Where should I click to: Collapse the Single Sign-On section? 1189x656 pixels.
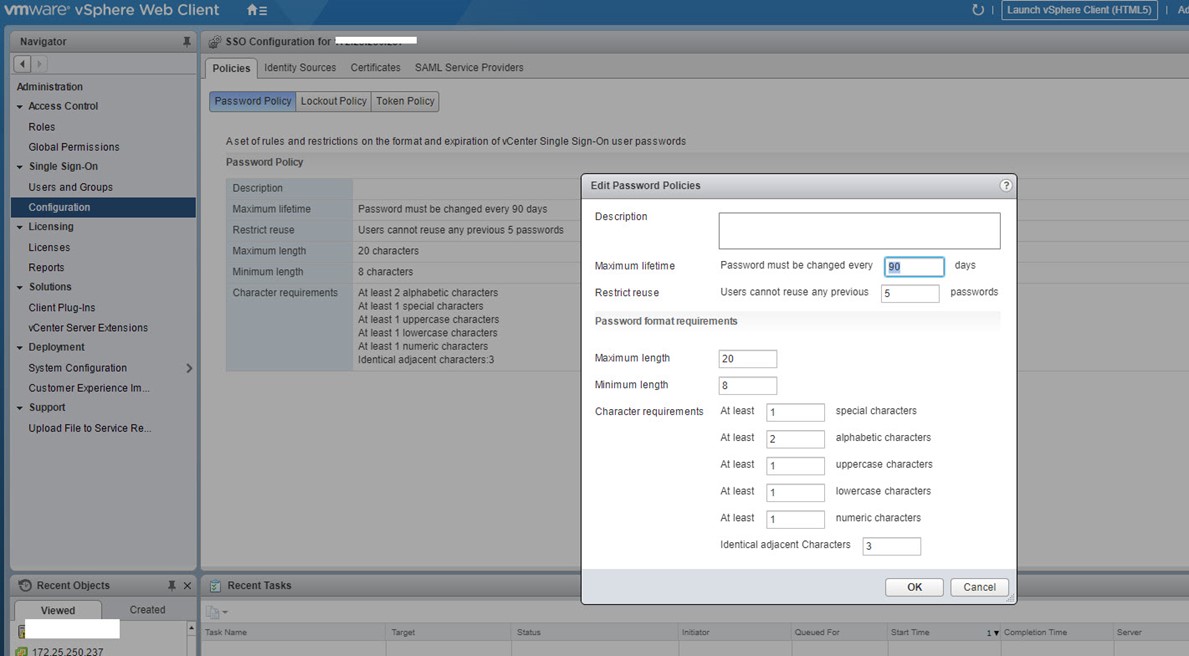pyautogui.click(x=20, y=167)
